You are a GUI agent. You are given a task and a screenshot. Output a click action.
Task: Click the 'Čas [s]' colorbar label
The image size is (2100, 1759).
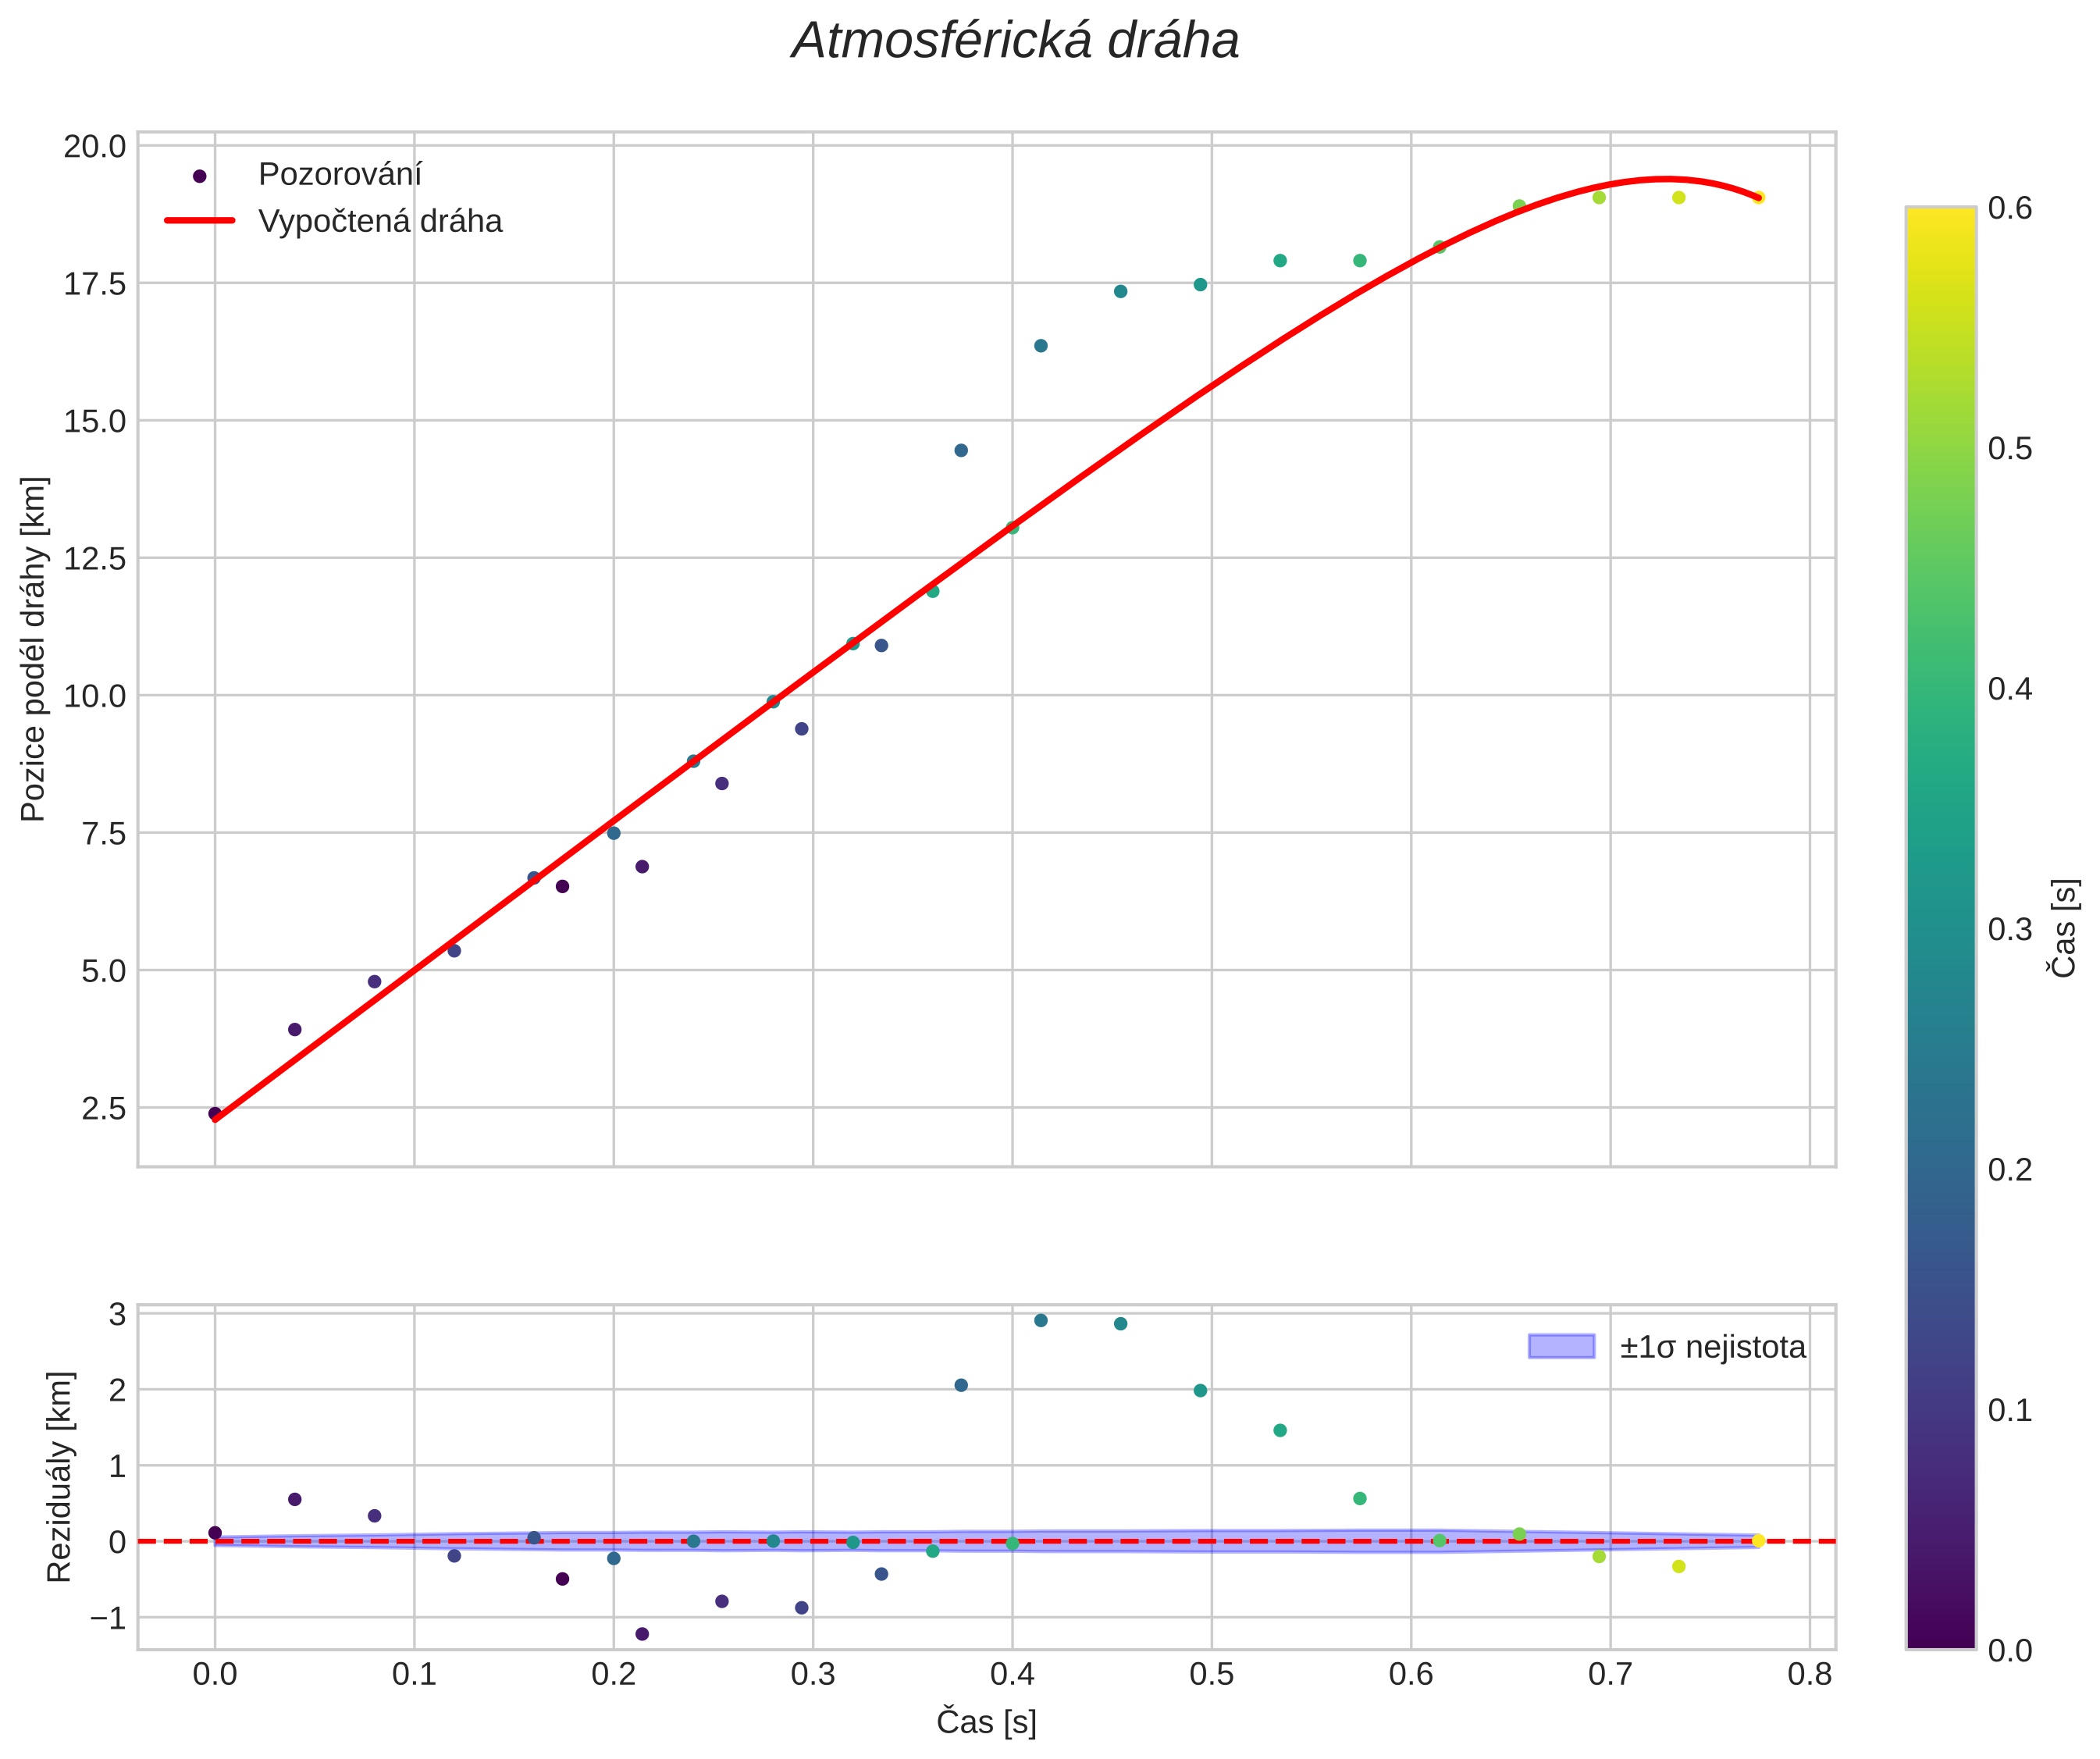(x=2064, y=928)
